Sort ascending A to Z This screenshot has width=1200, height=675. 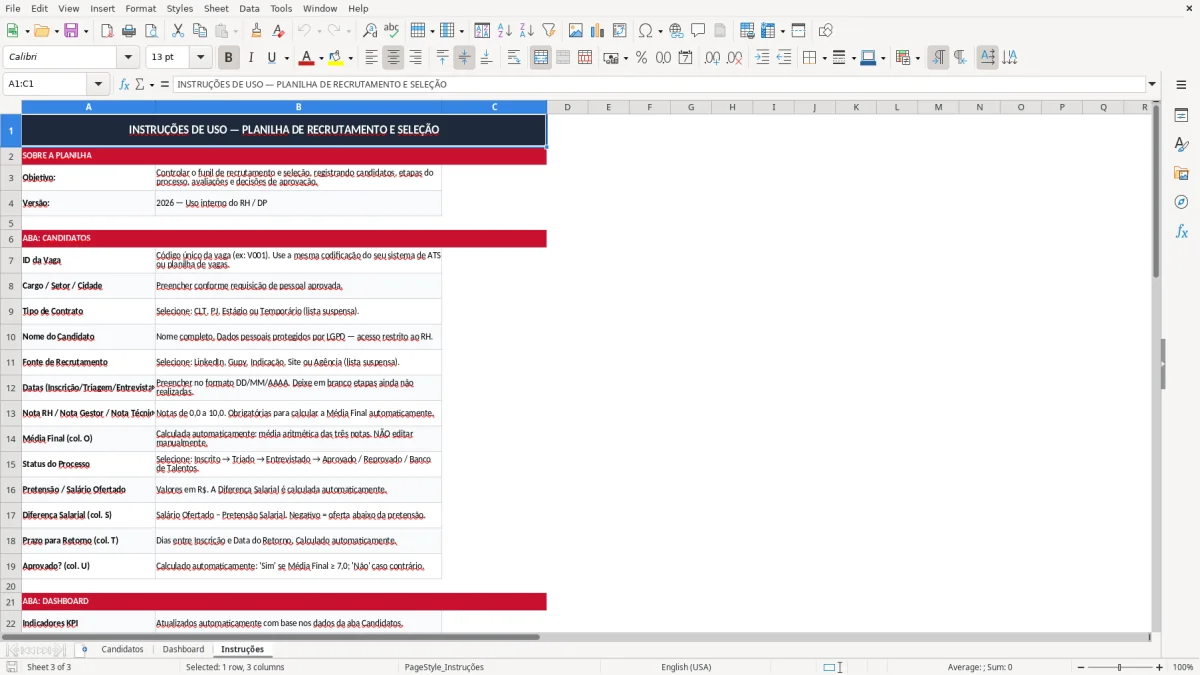click(x=505, y=31)
